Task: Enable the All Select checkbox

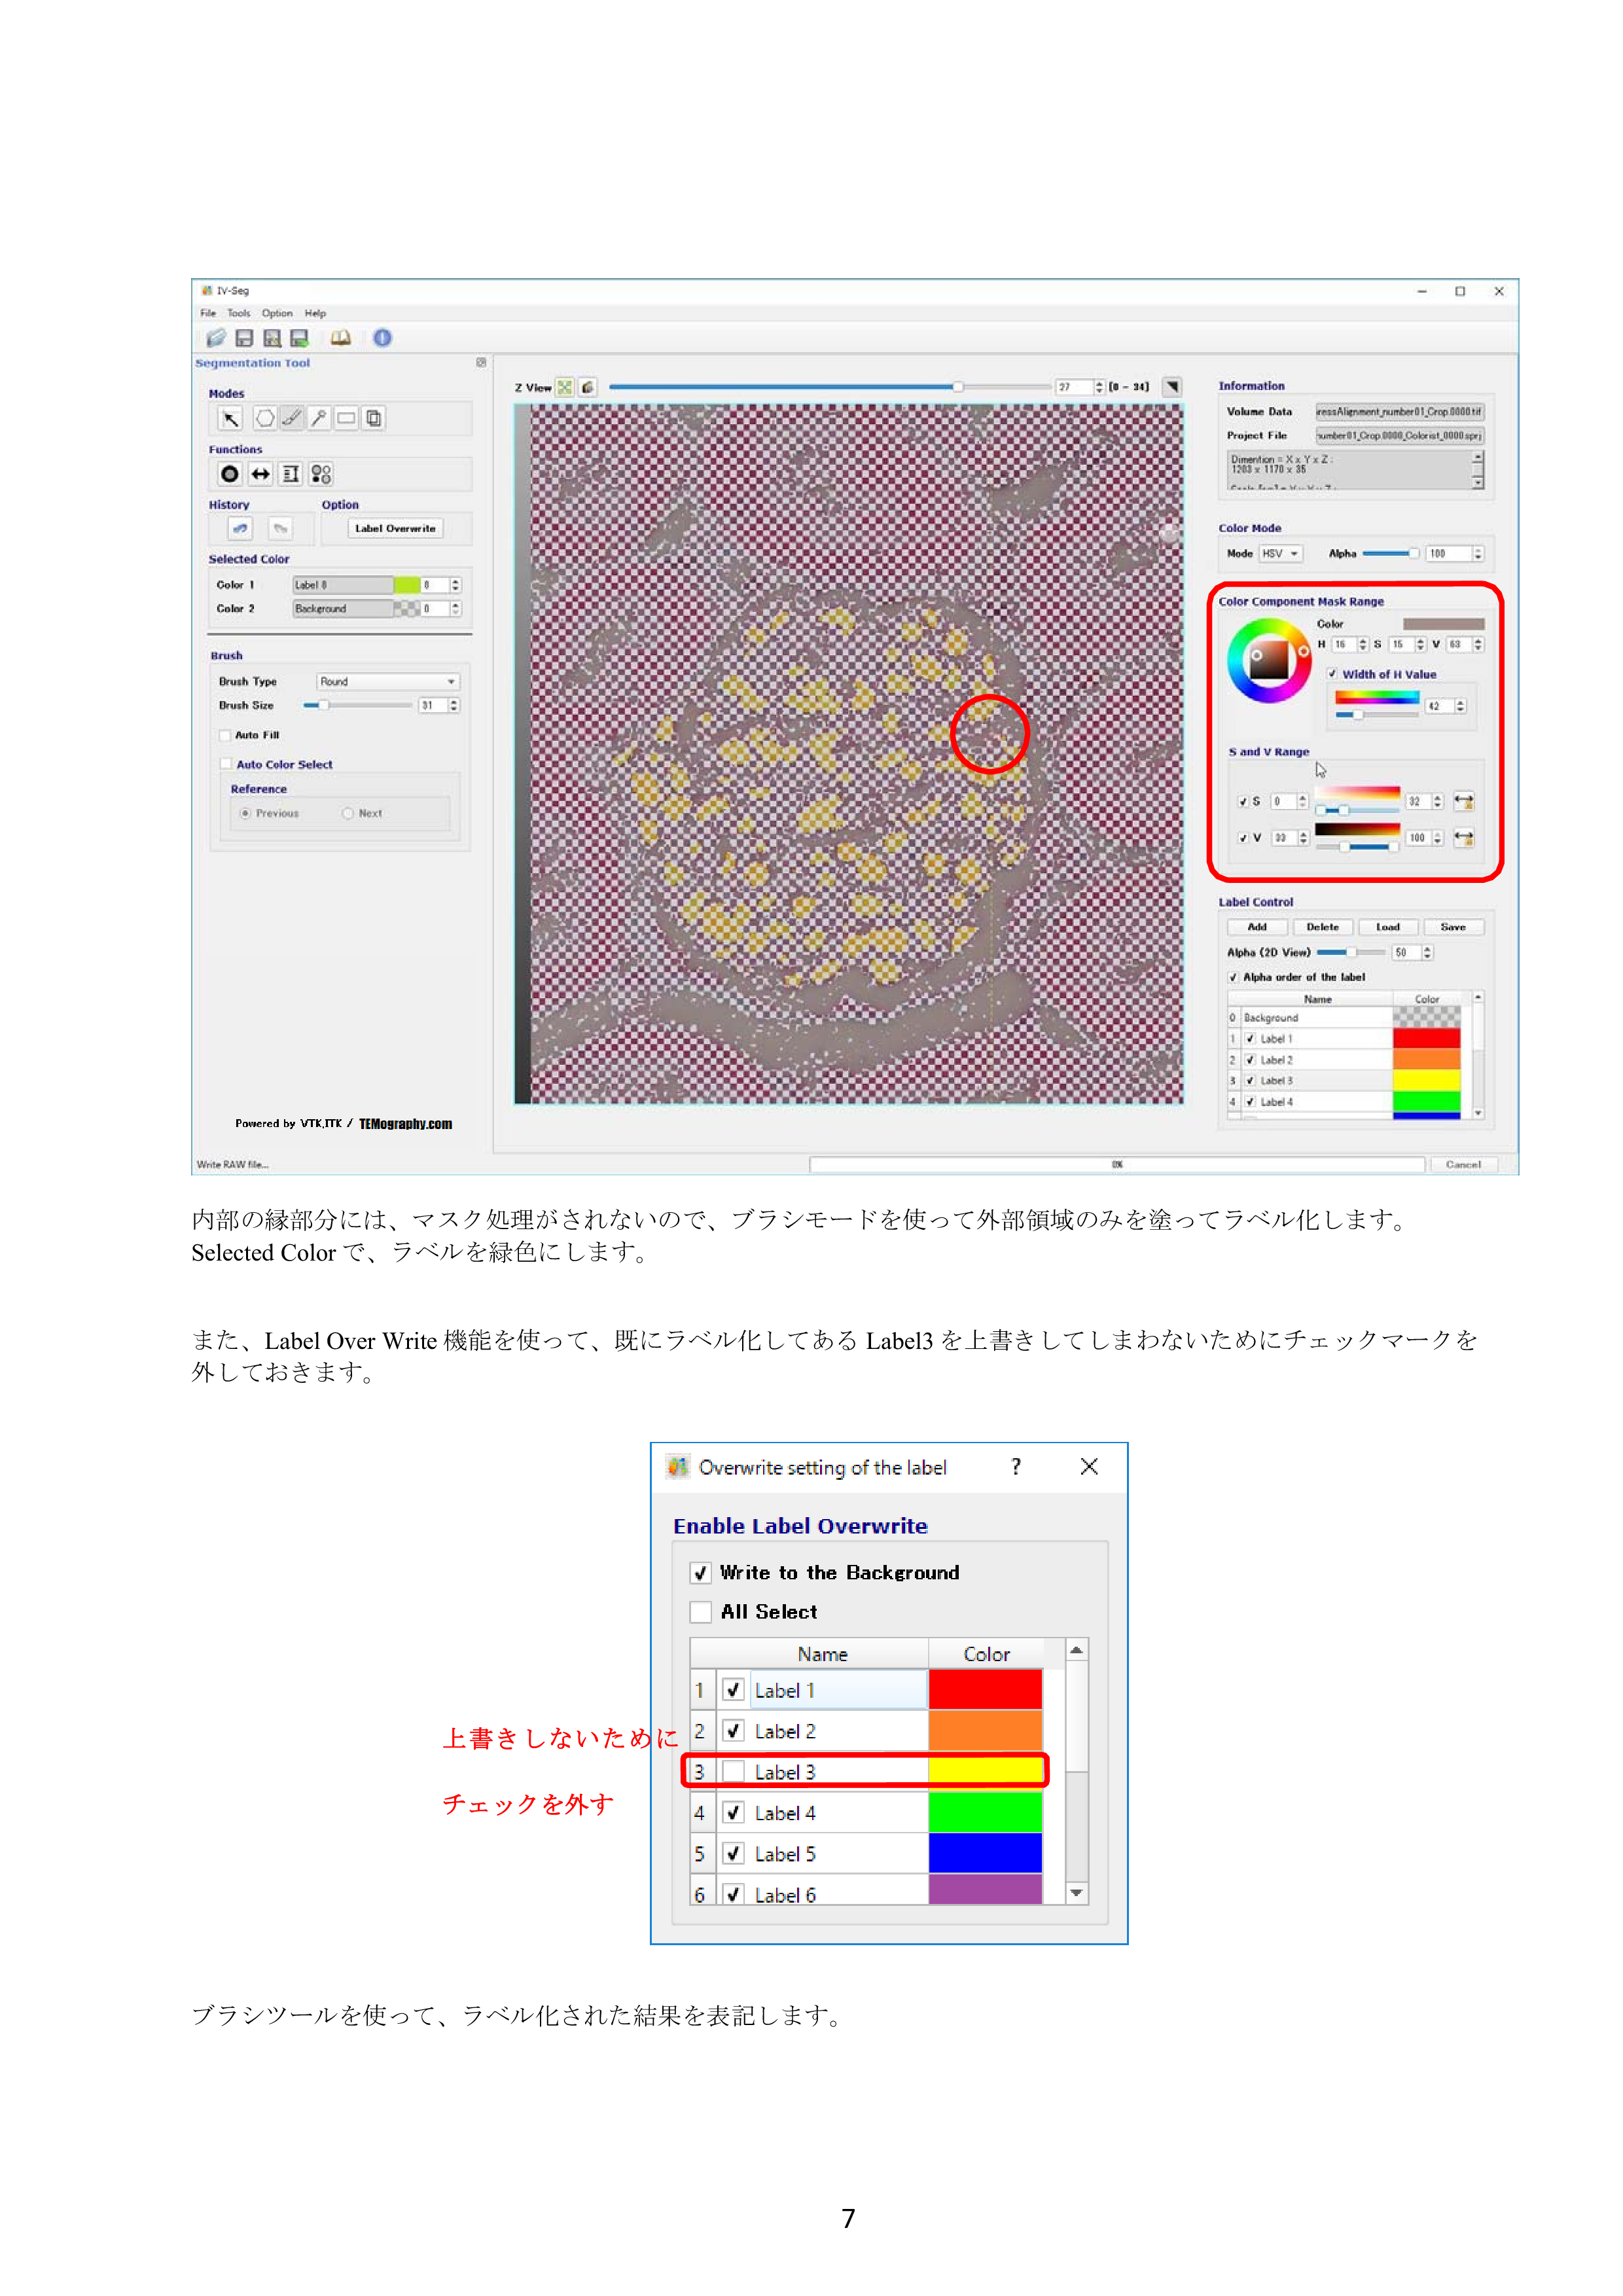Action: (x=701, y=1611)
